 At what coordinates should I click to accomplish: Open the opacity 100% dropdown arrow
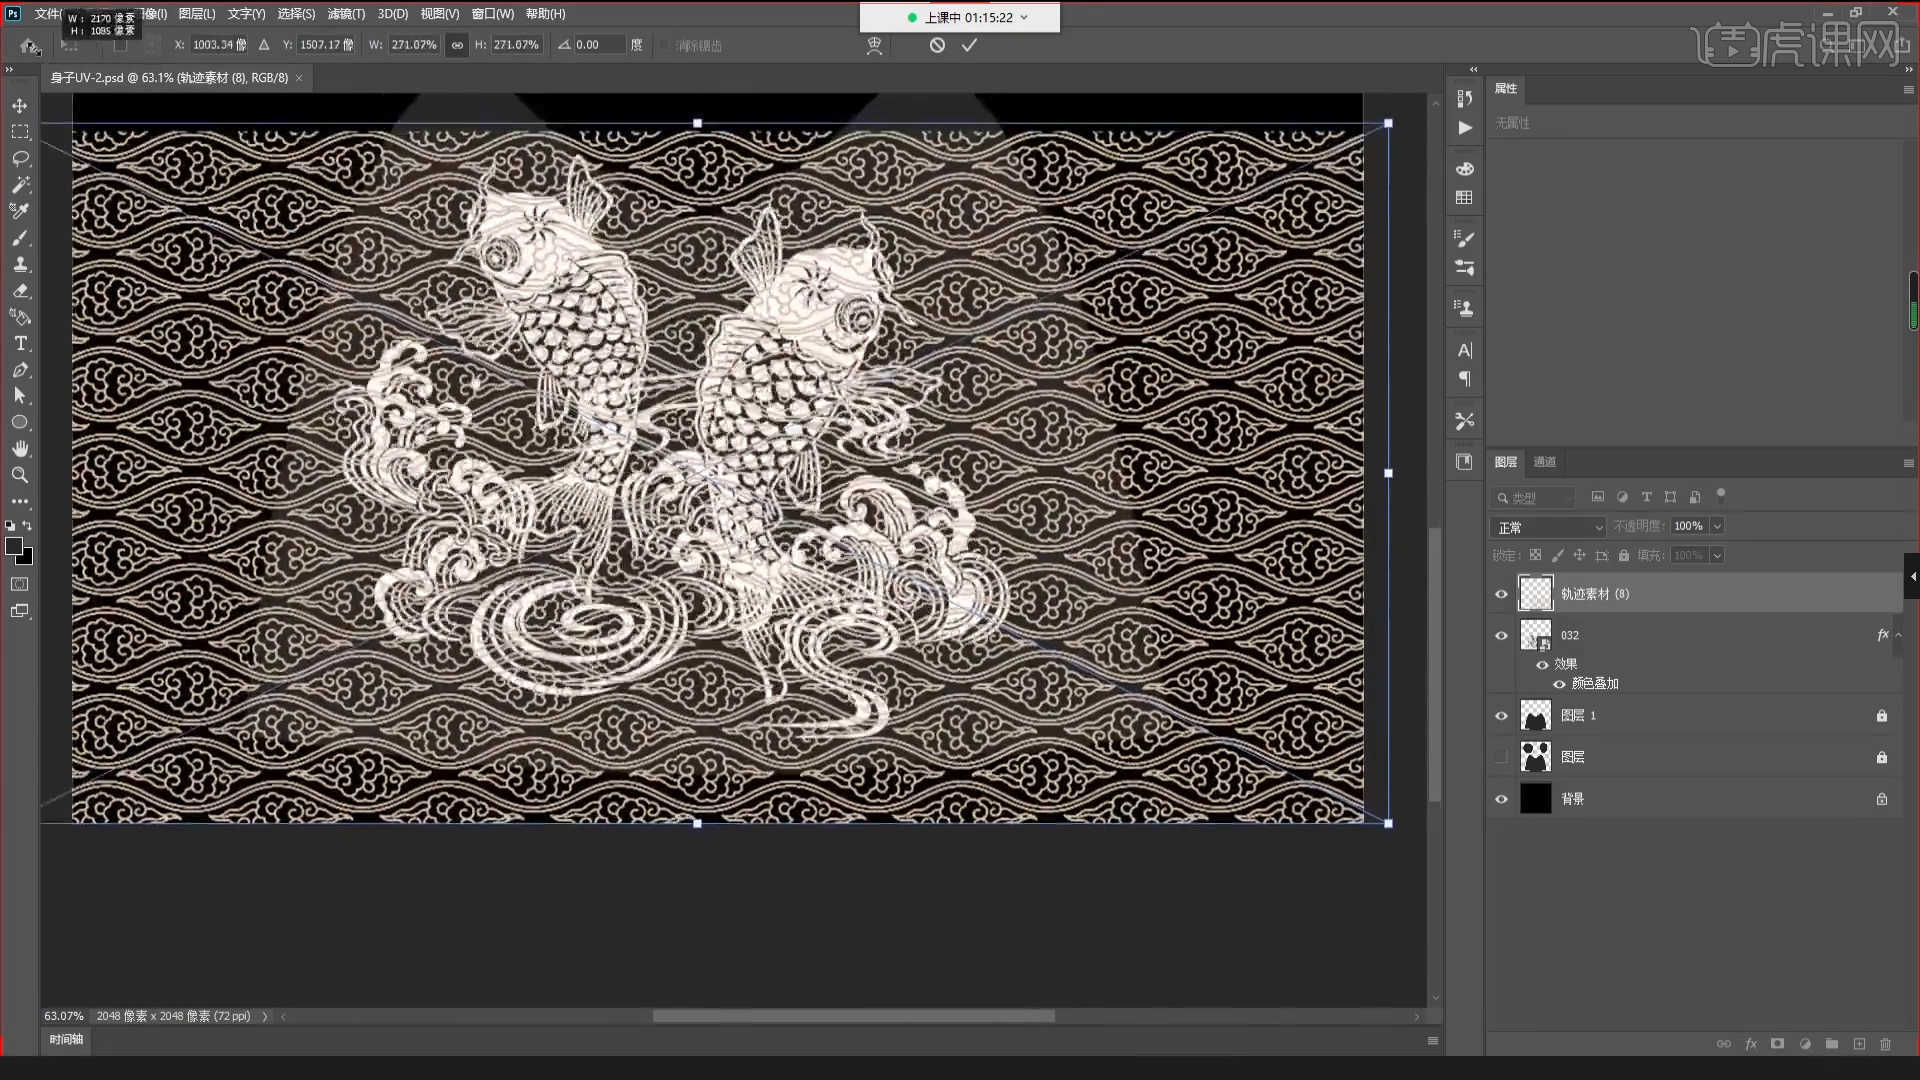tap(1717, 526)
